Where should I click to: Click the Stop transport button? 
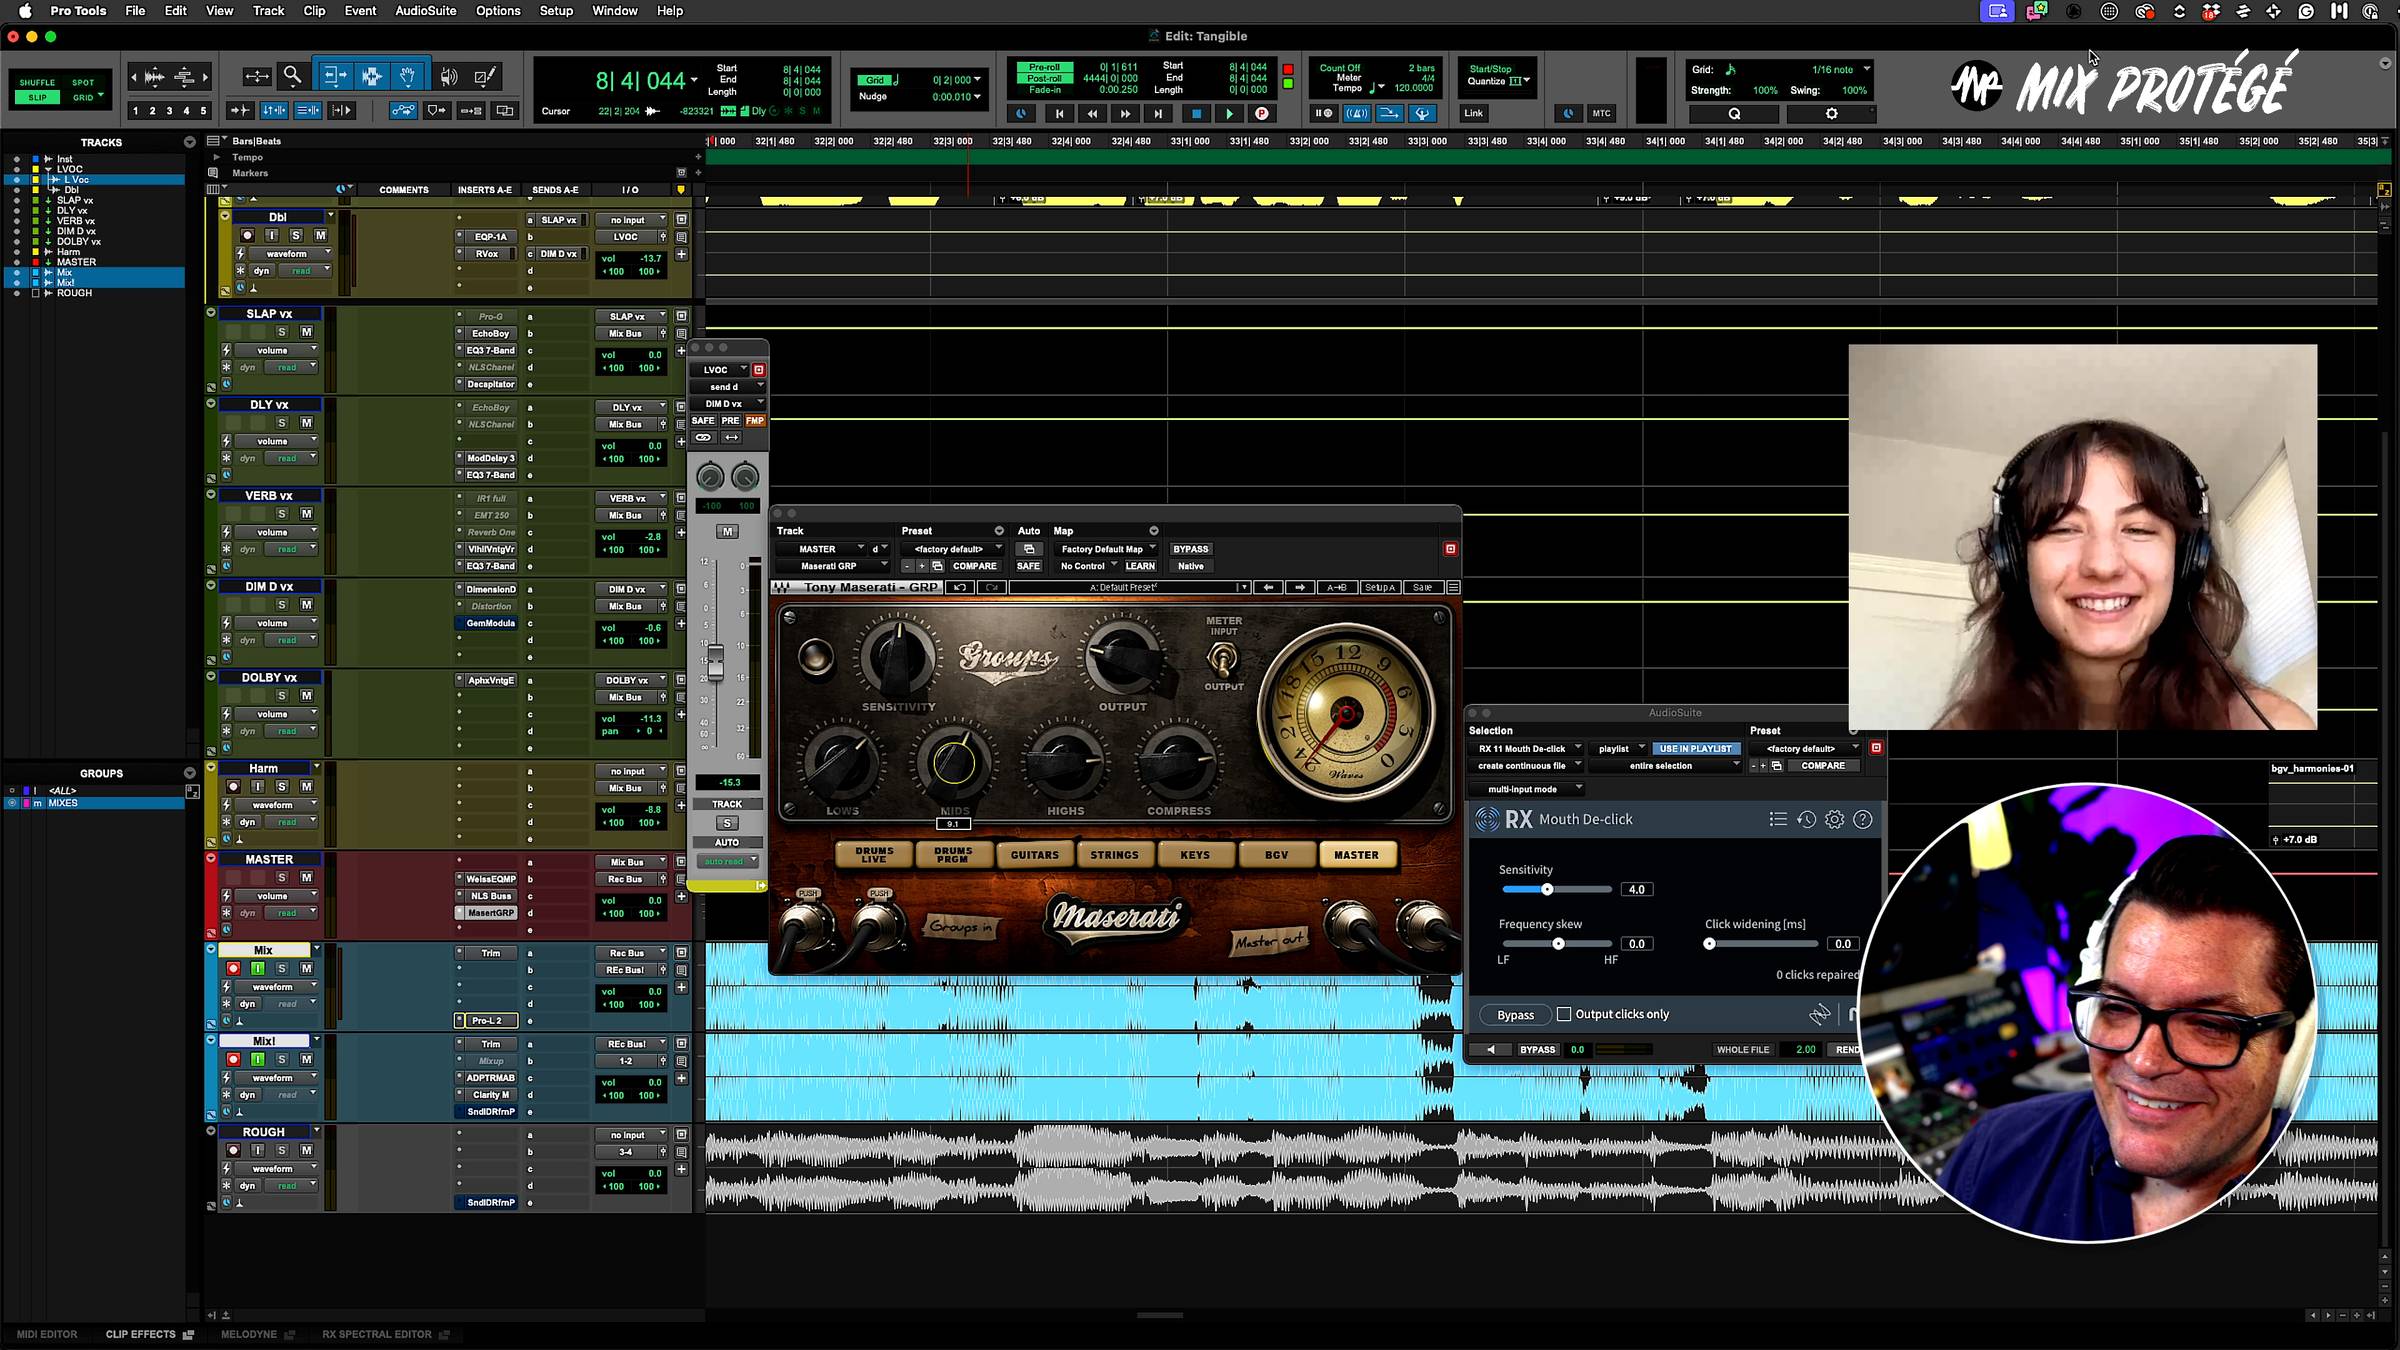(x=1196, y=114)
